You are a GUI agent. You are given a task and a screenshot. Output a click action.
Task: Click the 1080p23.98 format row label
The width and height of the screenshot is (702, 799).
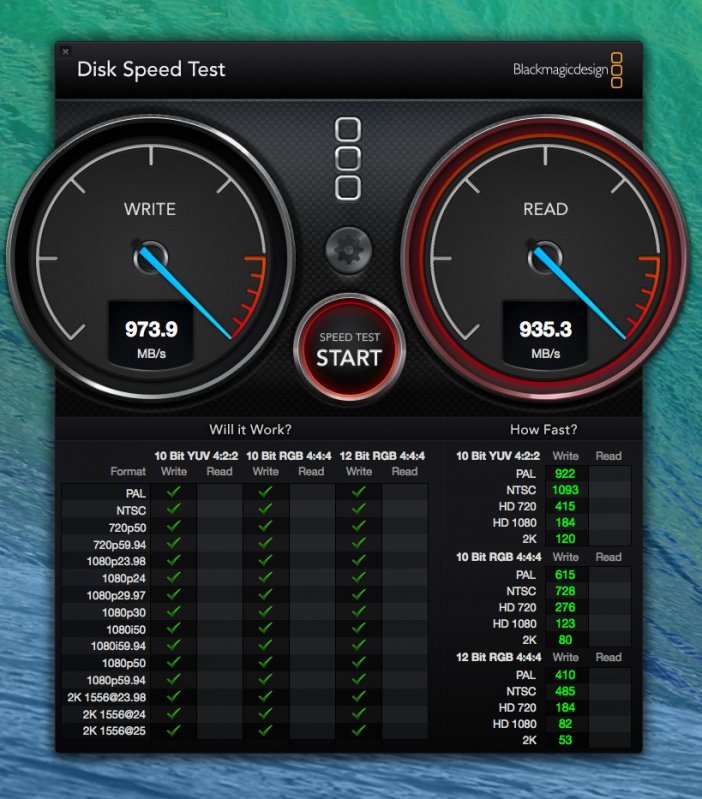coord(116,561)
